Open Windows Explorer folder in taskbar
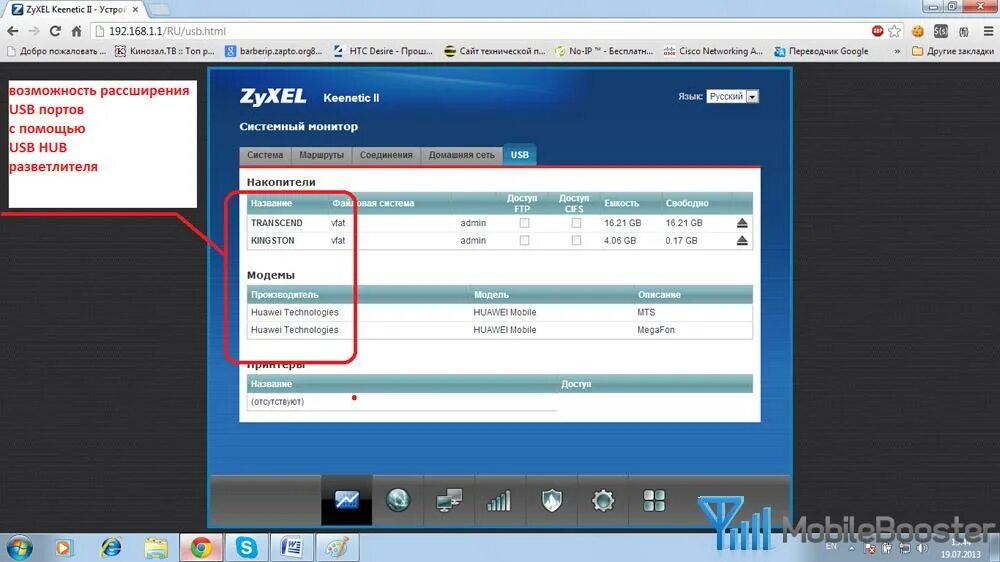 click(156, 547)
